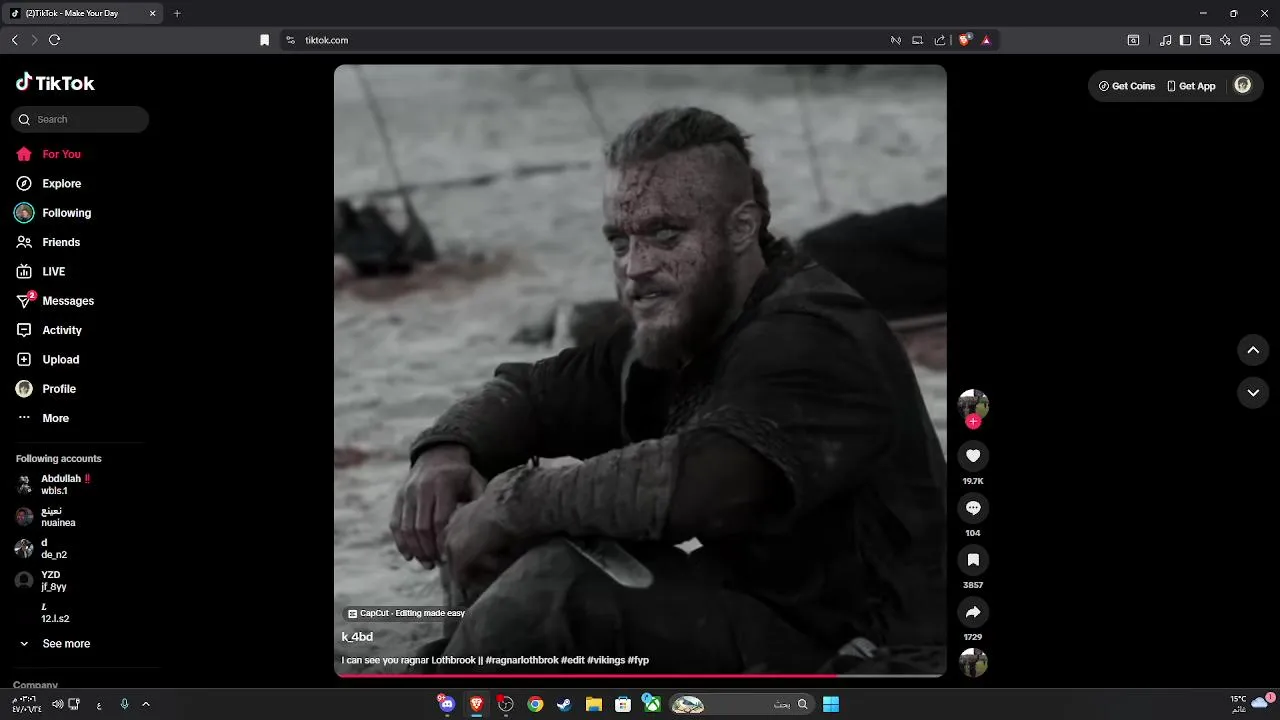Open the comments on the video

(973, 508)
